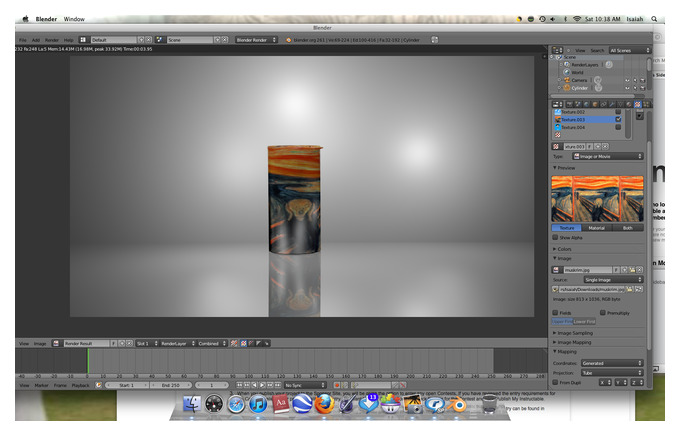This screenshot has width=680, height=436.
Task: Open the Render properties tab icon
Action: [x=569, y=104]
